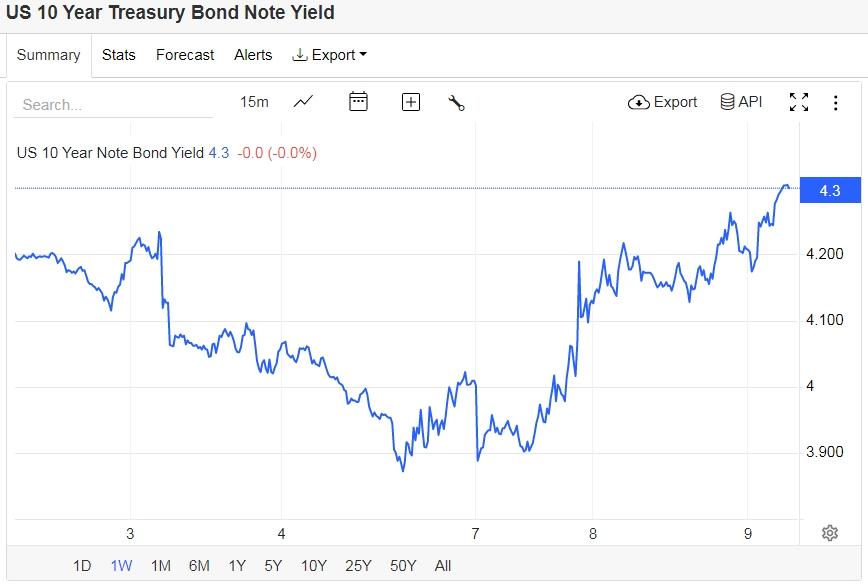Show All historical data range
This screenshot has width=868, height=584.
point(443,566)
